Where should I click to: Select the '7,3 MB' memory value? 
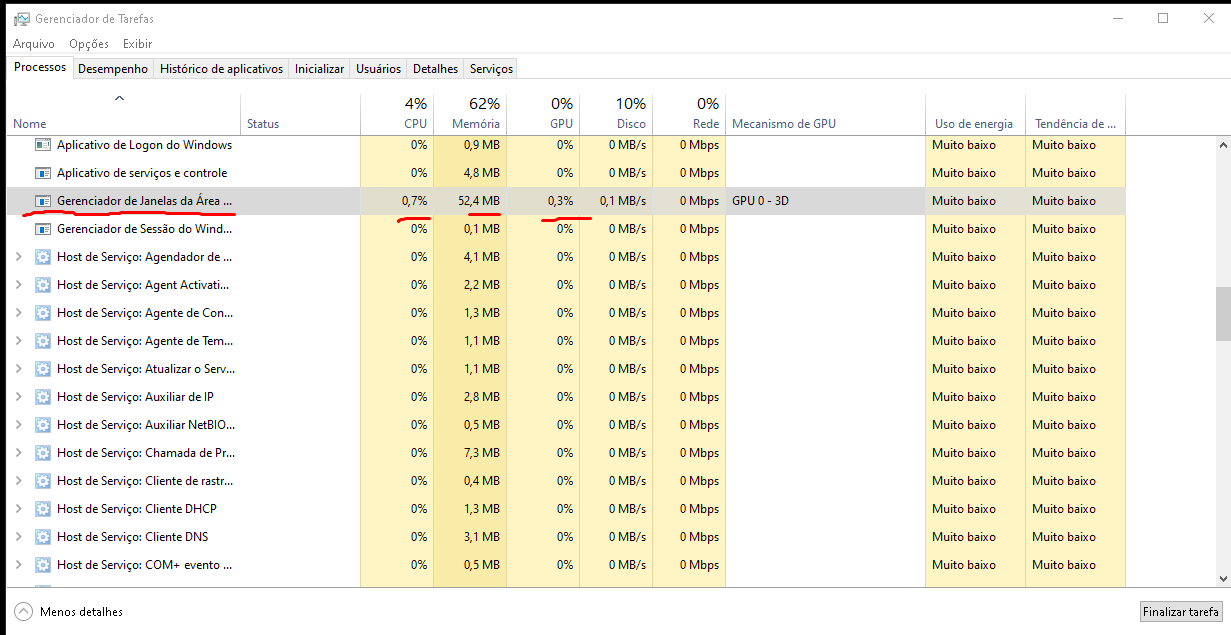point(483,453)
